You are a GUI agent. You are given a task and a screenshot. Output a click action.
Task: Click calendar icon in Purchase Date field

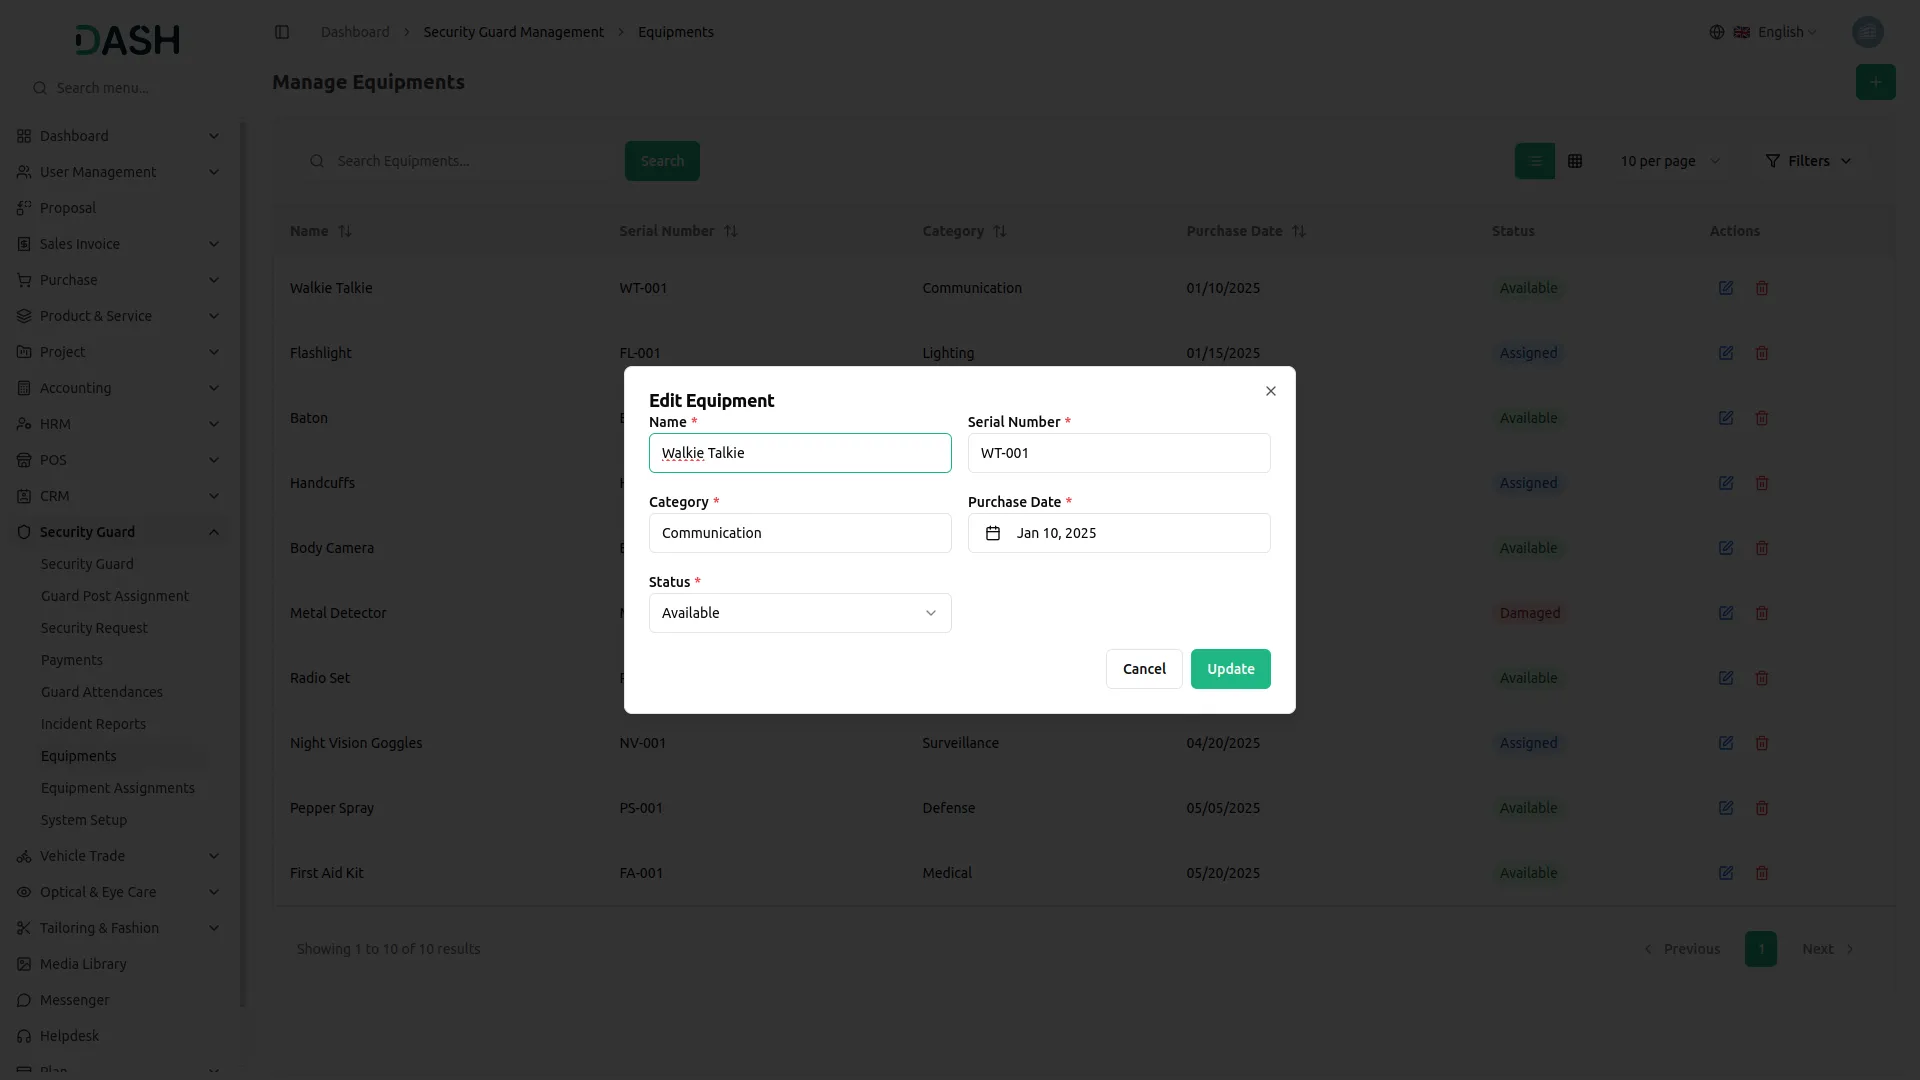[x=992, y=533]
